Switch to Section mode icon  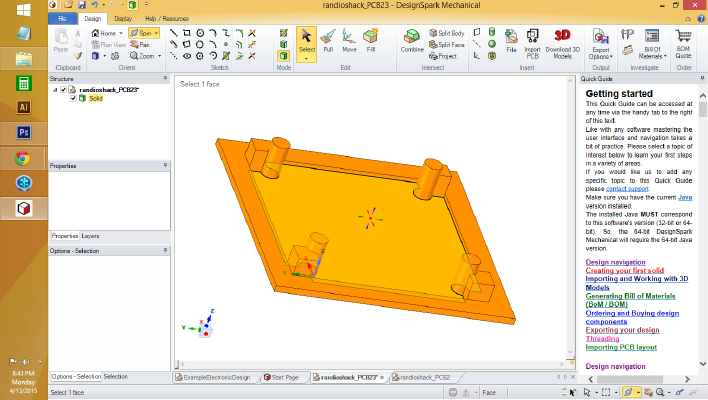tap(284, 44)
